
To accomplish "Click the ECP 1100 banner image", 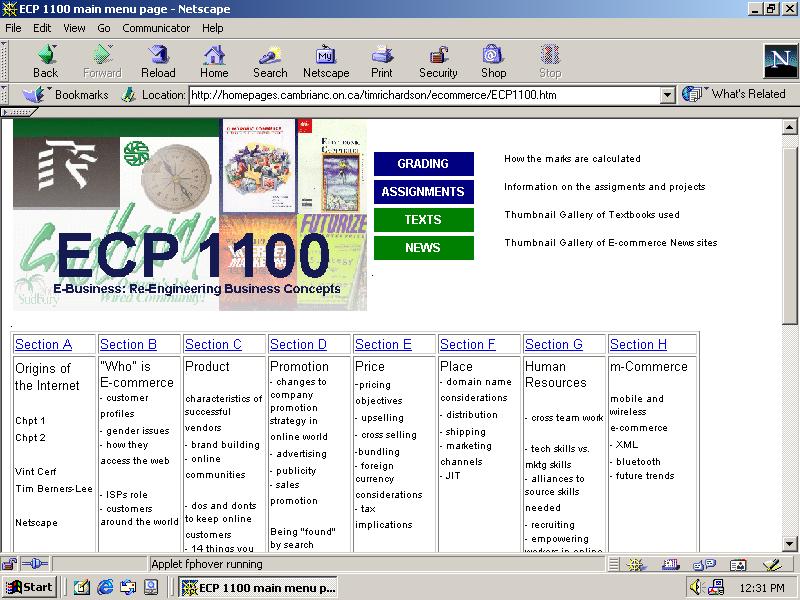I will (190, 215).
